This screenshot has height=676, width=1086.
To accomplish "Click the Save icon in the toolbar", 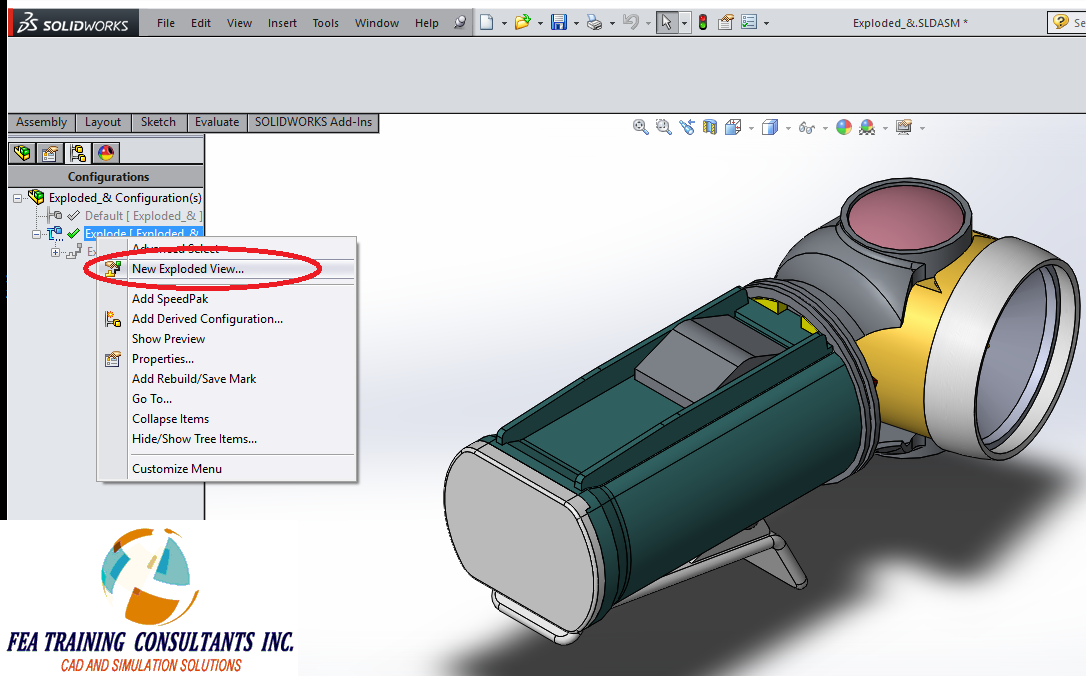I will pyautogui.click(x=558, y=21).
